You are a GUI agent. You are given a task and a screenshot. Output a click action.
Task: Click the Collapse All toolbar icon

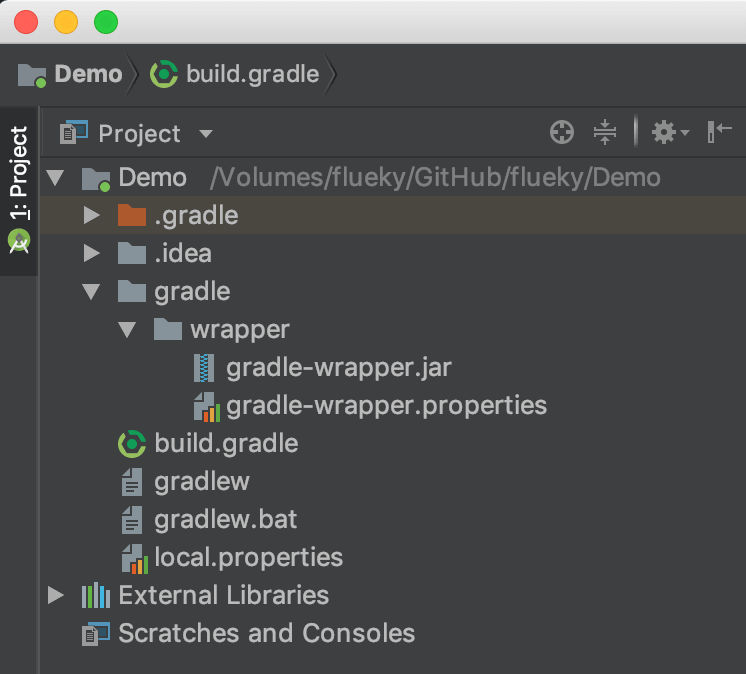(604, 132)
